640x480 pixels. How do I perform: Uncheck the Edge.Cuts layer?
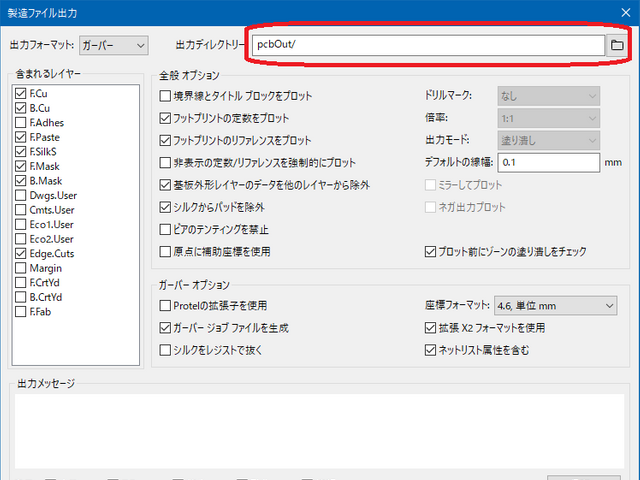pyautogui.click(x=20, y=253)
